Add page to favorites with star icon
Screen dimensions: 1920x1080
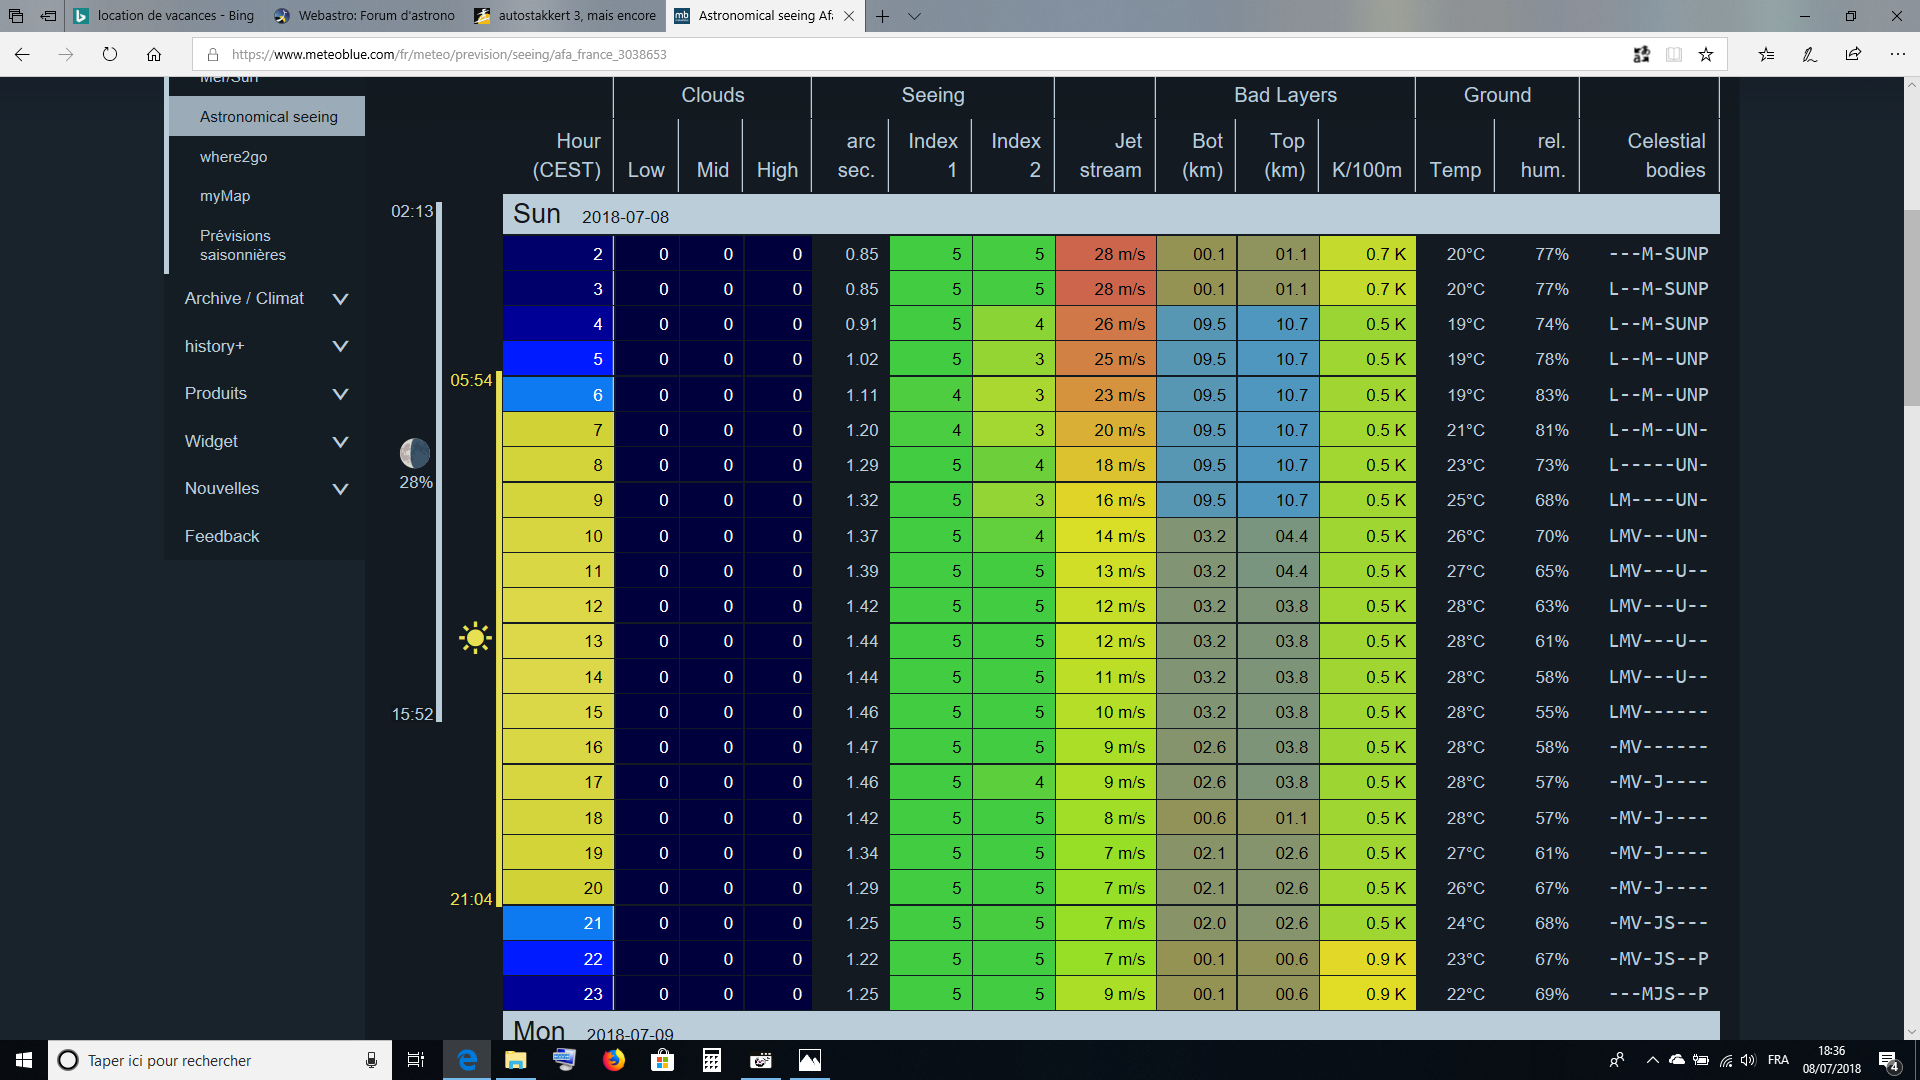pos(1706,54)
